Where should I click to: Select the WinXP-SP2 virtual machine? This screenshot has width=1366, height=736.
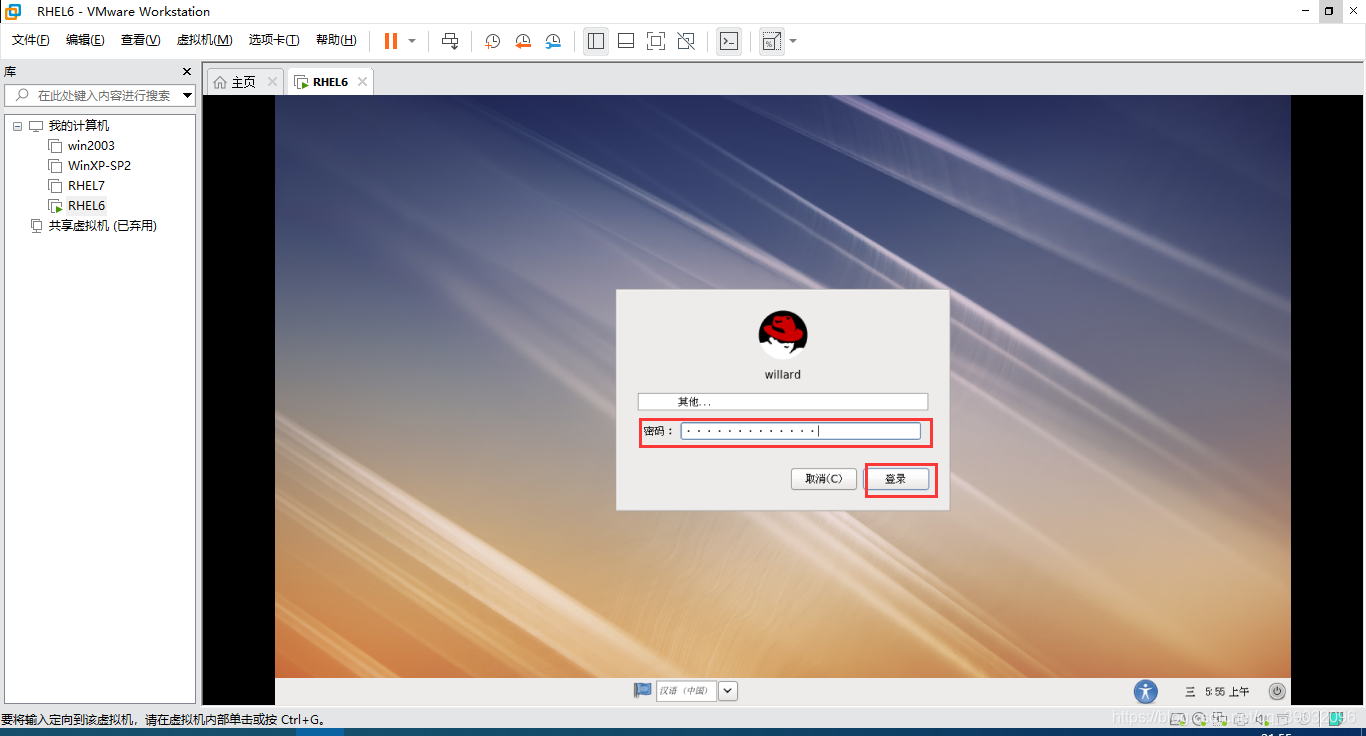[99, 166]
